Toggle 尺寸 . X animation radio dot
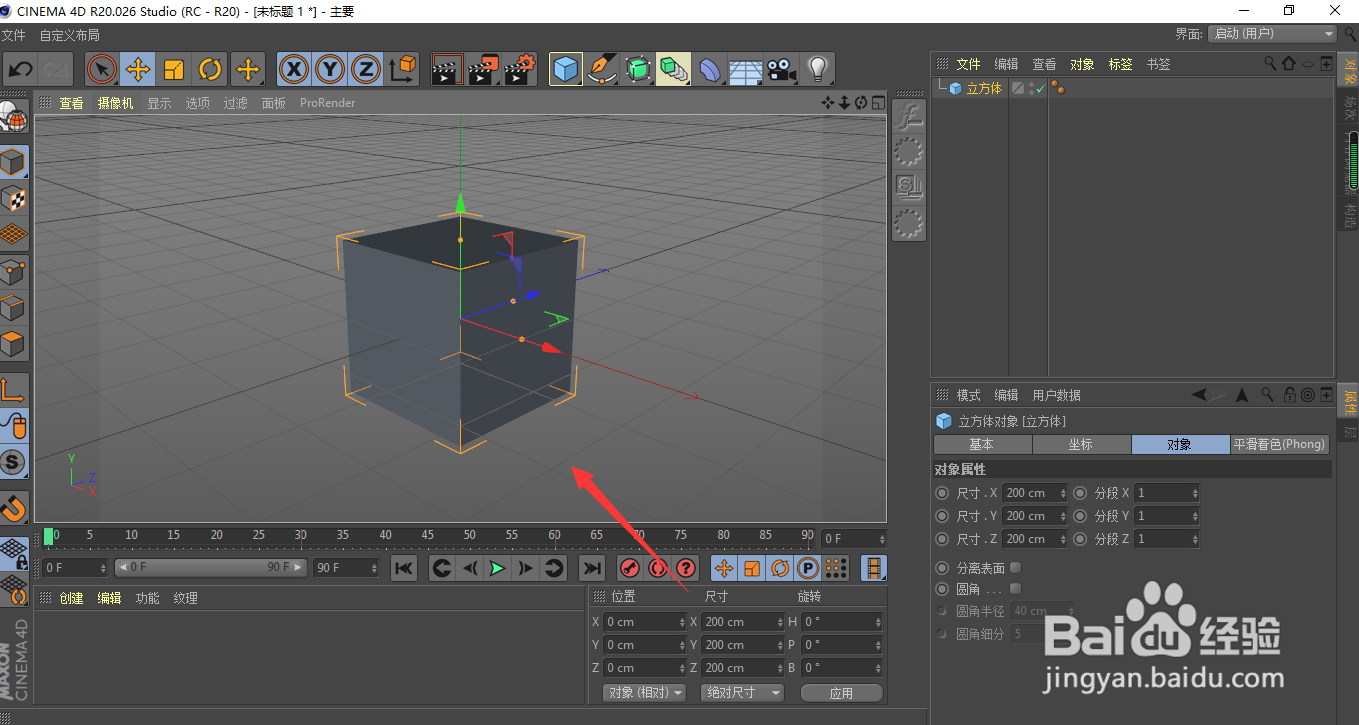Screen dimensions: 1359x725 point(942,493)
